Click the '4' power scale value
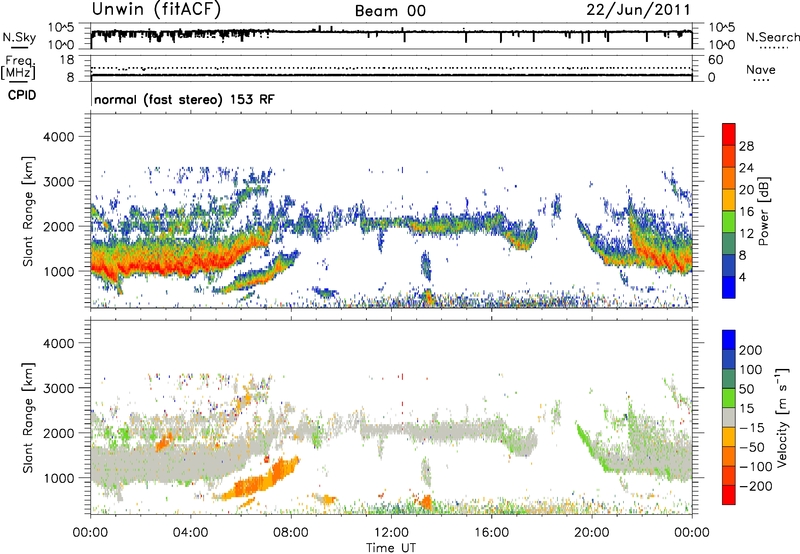Viewport: 800px width, 554px height. coord(743,277)
